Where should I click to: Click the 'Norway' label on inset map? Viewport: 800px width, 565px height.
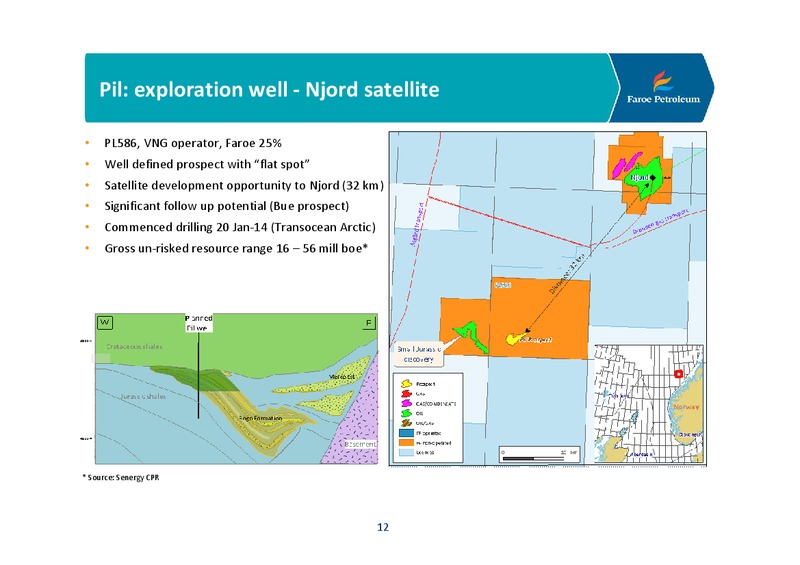click(x=686, y=407)
